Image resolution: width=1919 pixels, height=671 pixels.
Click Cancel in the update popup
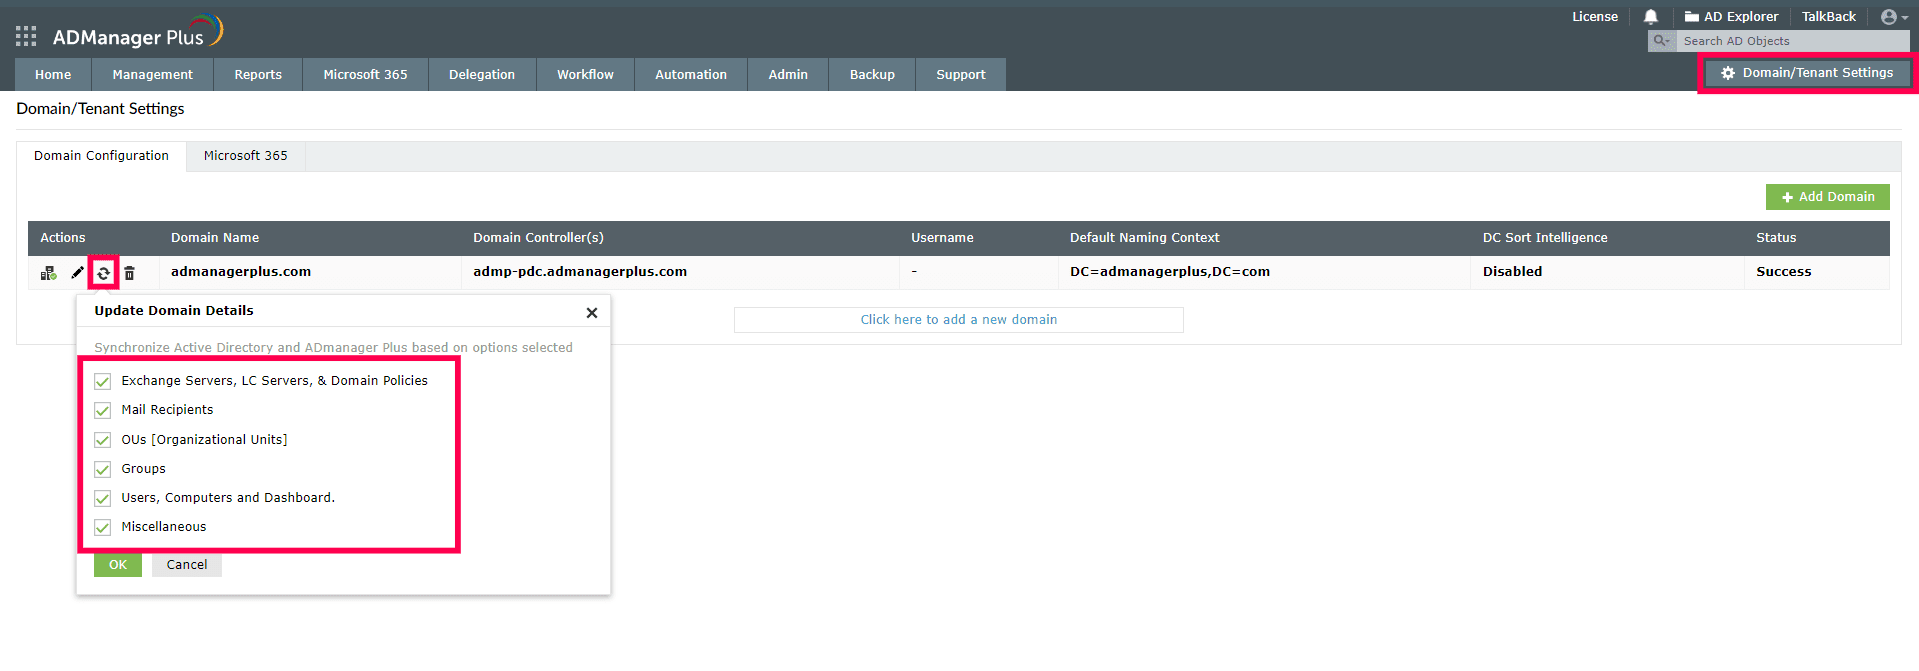(187, 565)
